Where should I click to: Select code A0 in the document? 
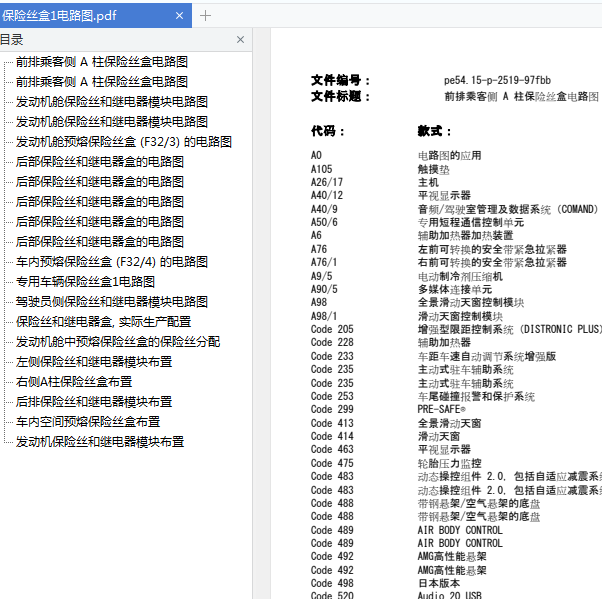316,156
